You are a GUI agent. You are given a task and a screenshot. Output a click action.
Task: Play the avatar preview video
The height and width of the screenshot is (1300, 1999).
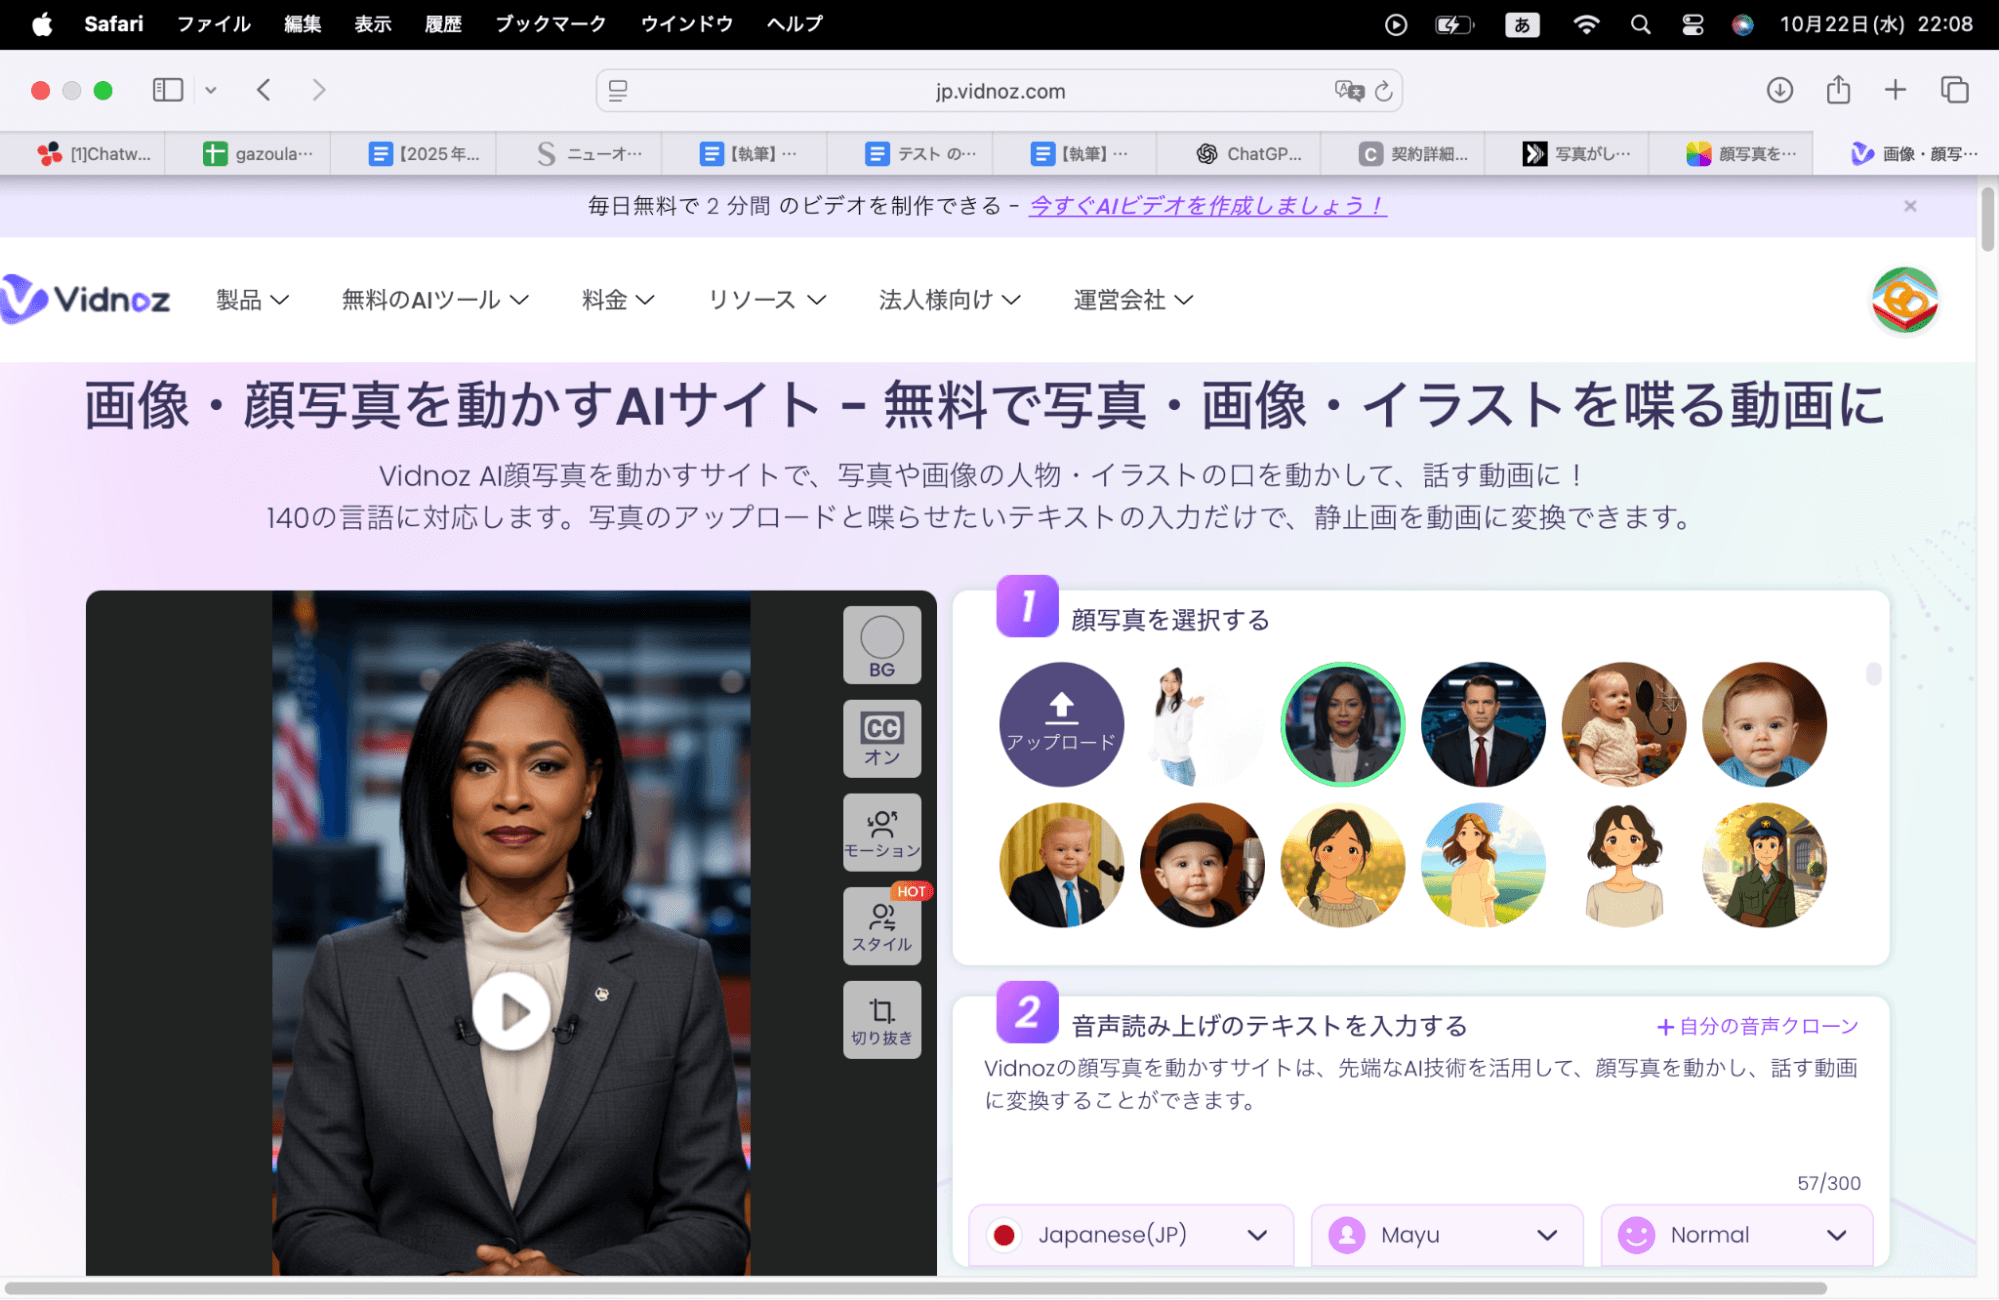tap(512, 1011)
